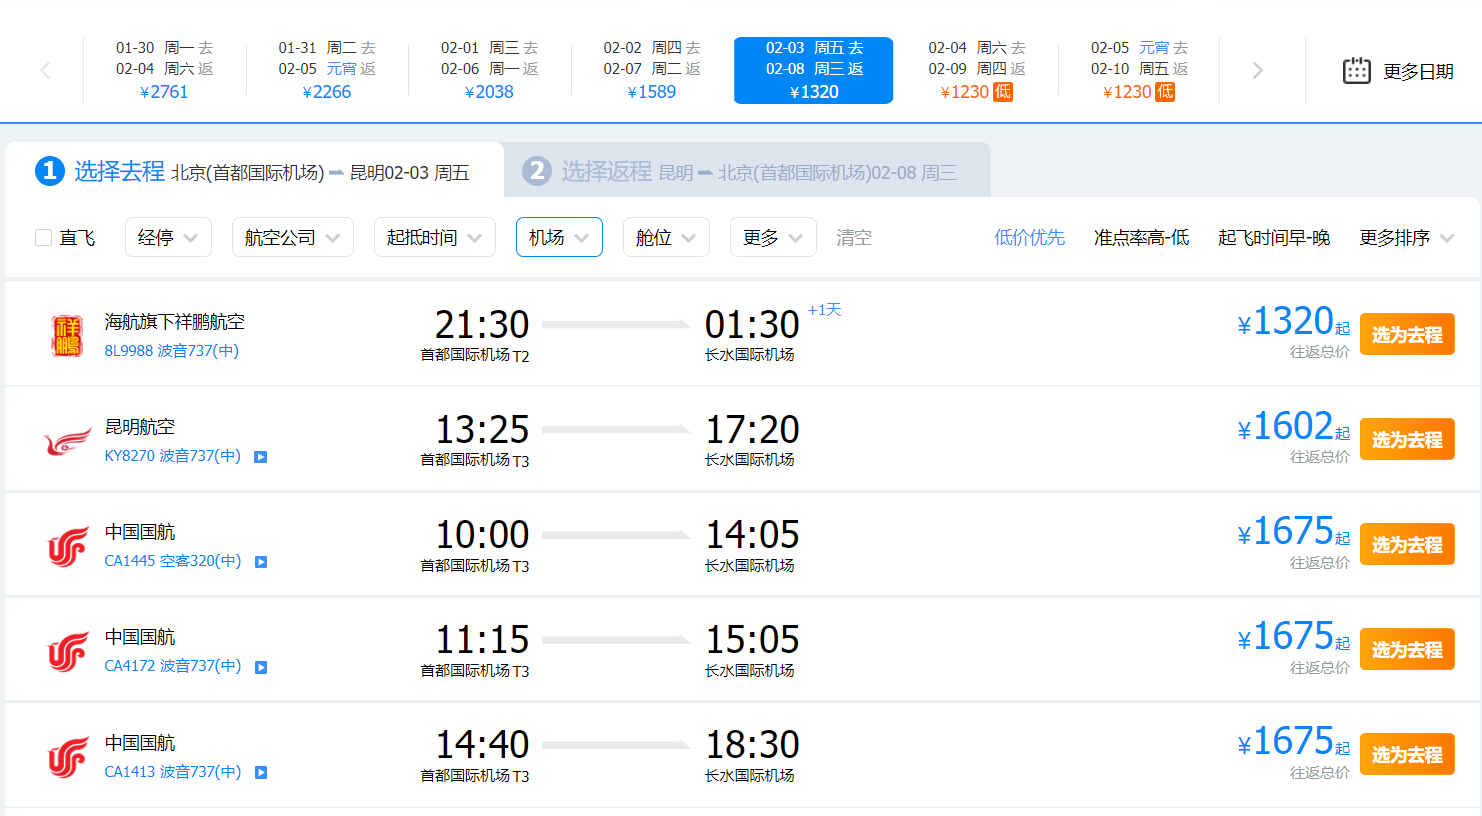
Task: Click the blue play icon beside CA1445
Action: pos(261,562)
